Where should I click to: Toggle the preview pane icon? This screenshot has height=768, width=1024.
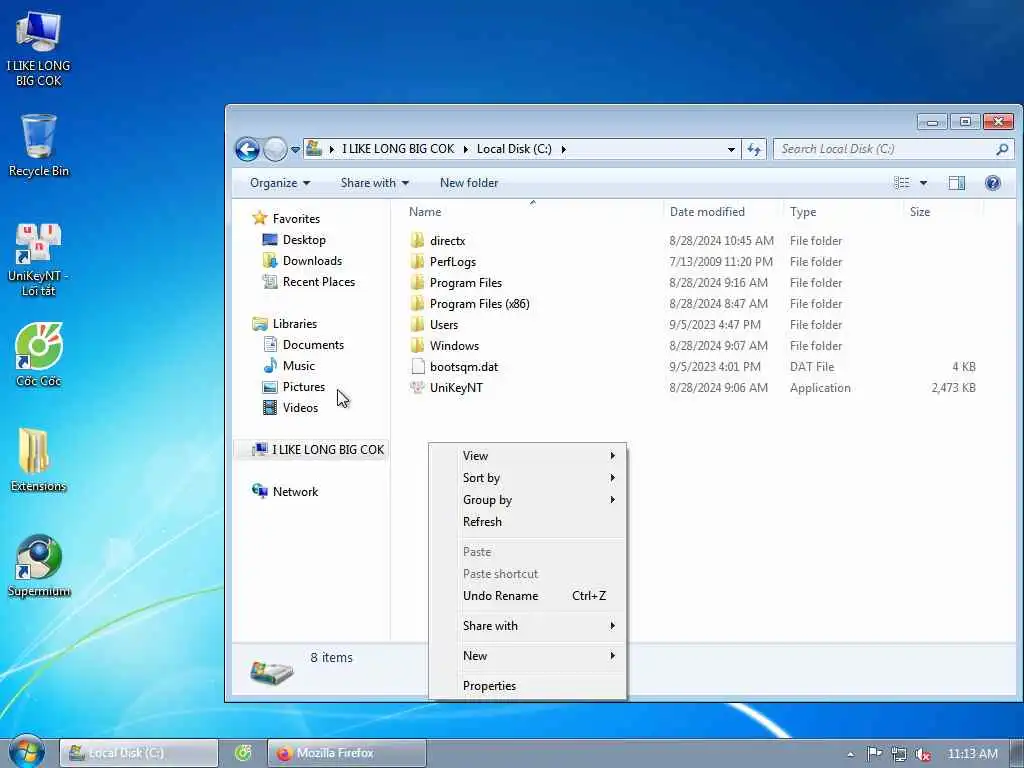click(957, 183)
